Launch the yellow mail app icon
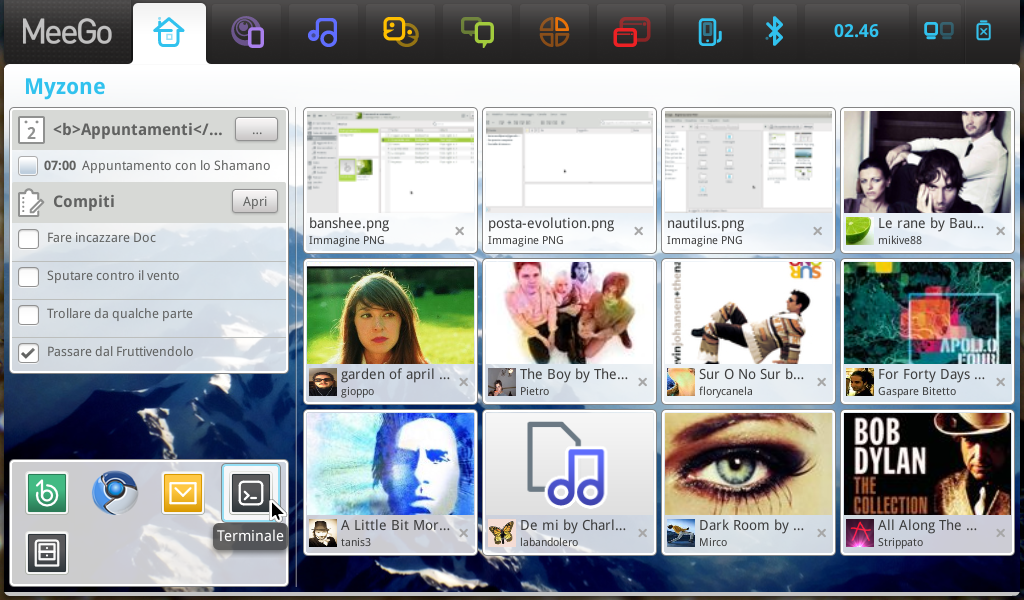This screenshot has width=1024, height=600. click(183, 493)
